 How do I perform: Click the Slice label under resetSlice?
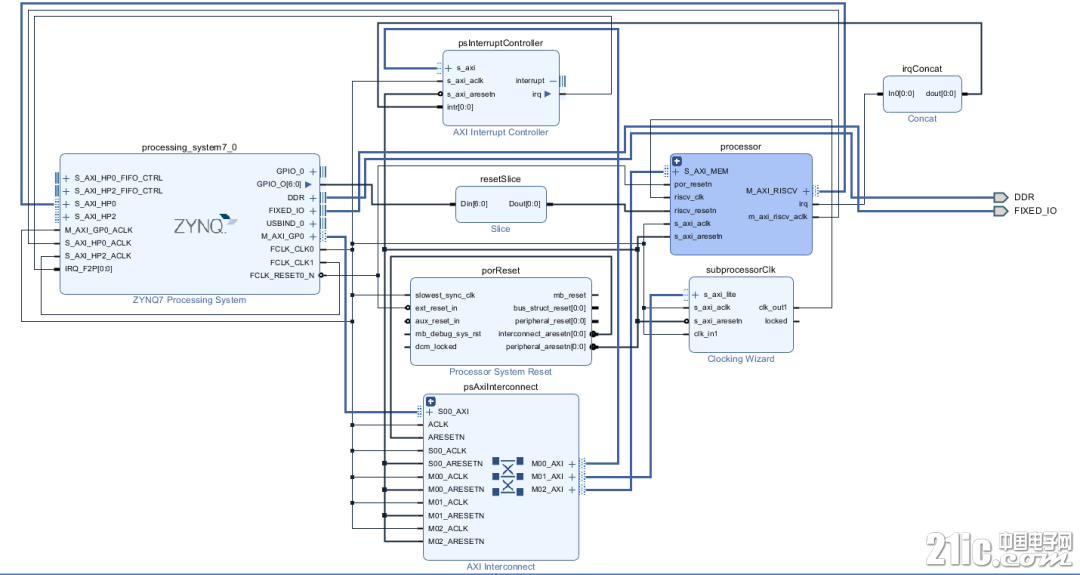pyautogui.click(x=501, y=229)
